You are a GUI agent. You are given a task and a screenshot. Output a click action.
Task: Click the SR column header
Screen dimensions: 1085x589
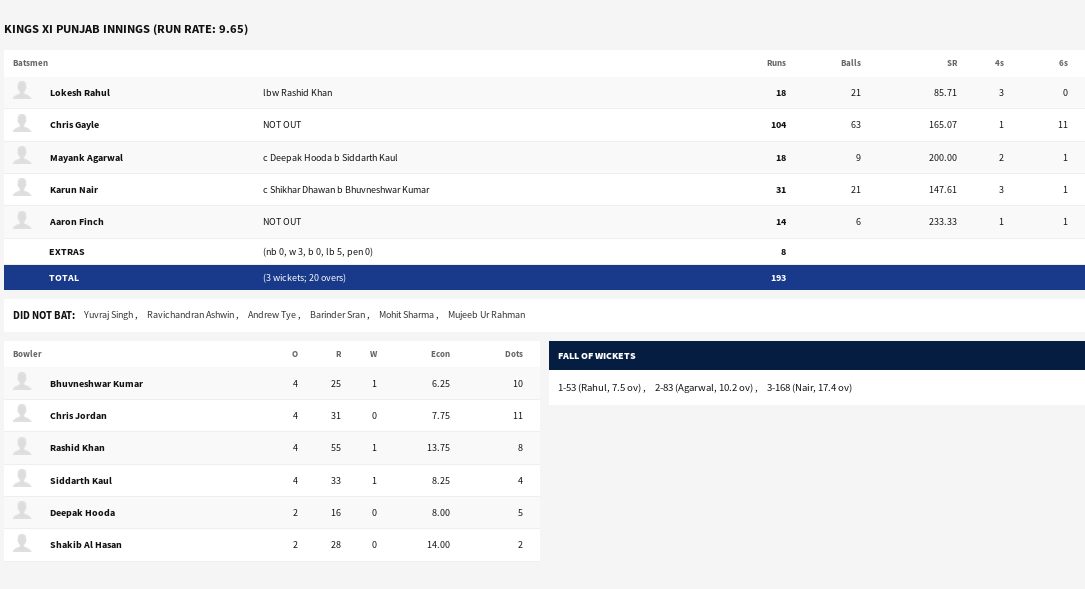[951, 63]
